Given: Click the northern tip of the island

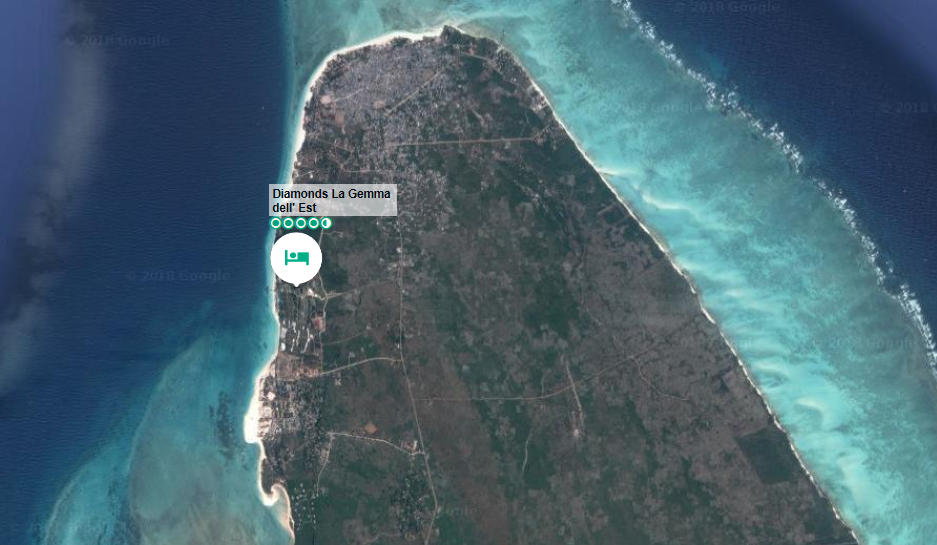Looking at the screenshot, I should coord(452,30).
